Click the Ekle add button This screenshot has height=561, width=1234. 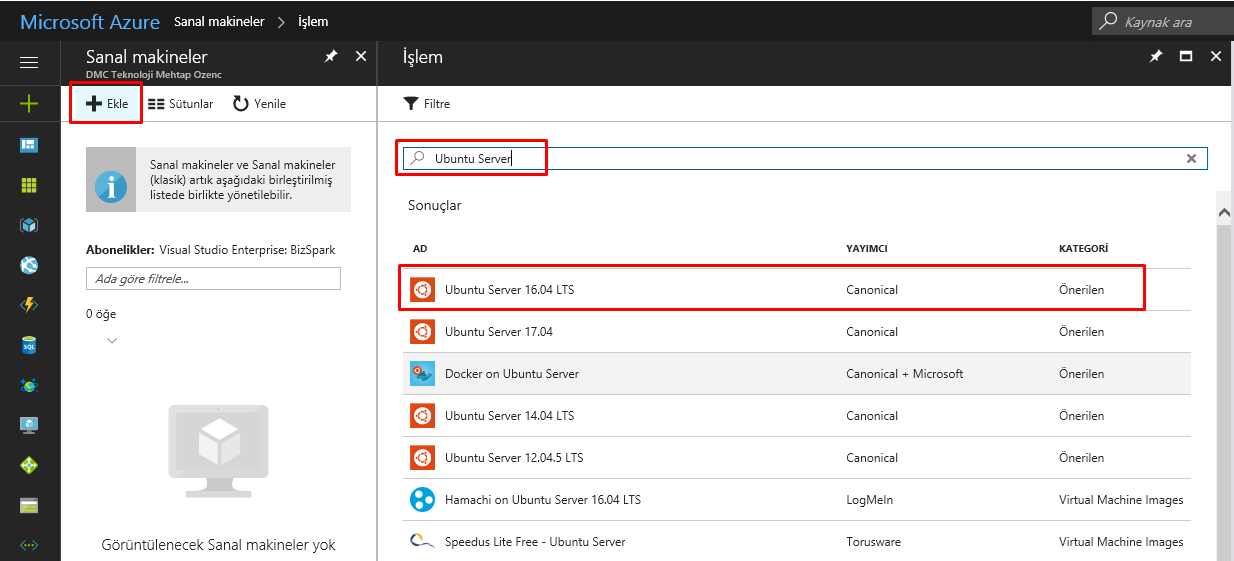tap(106, 104)
